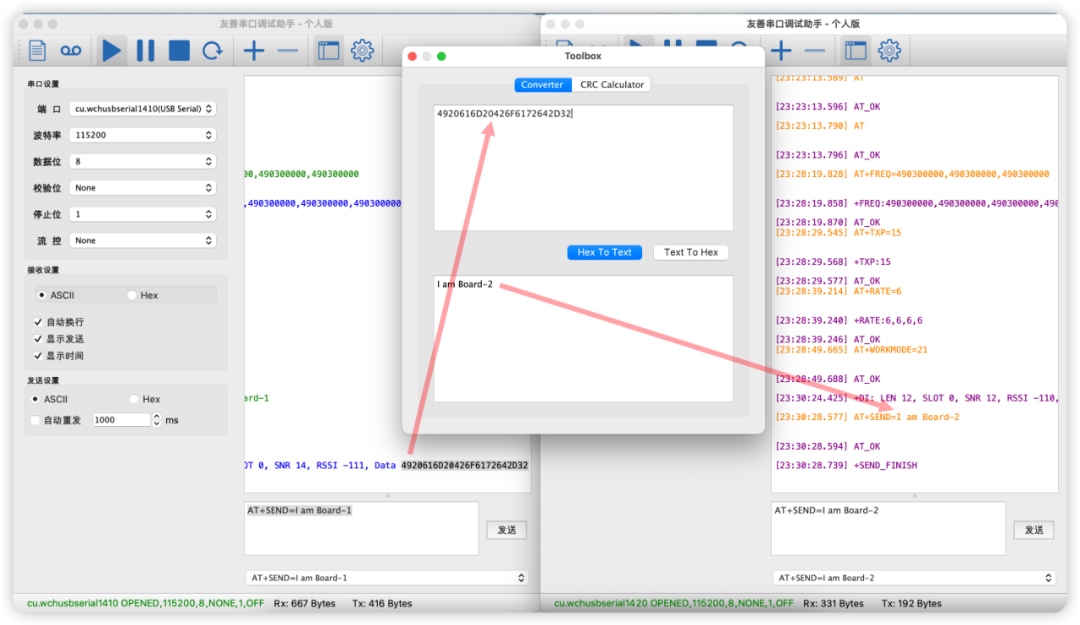Switch to the CRC Calculator tab
The height and width of the screenshot is (625, 1080).
click(612, 85)
